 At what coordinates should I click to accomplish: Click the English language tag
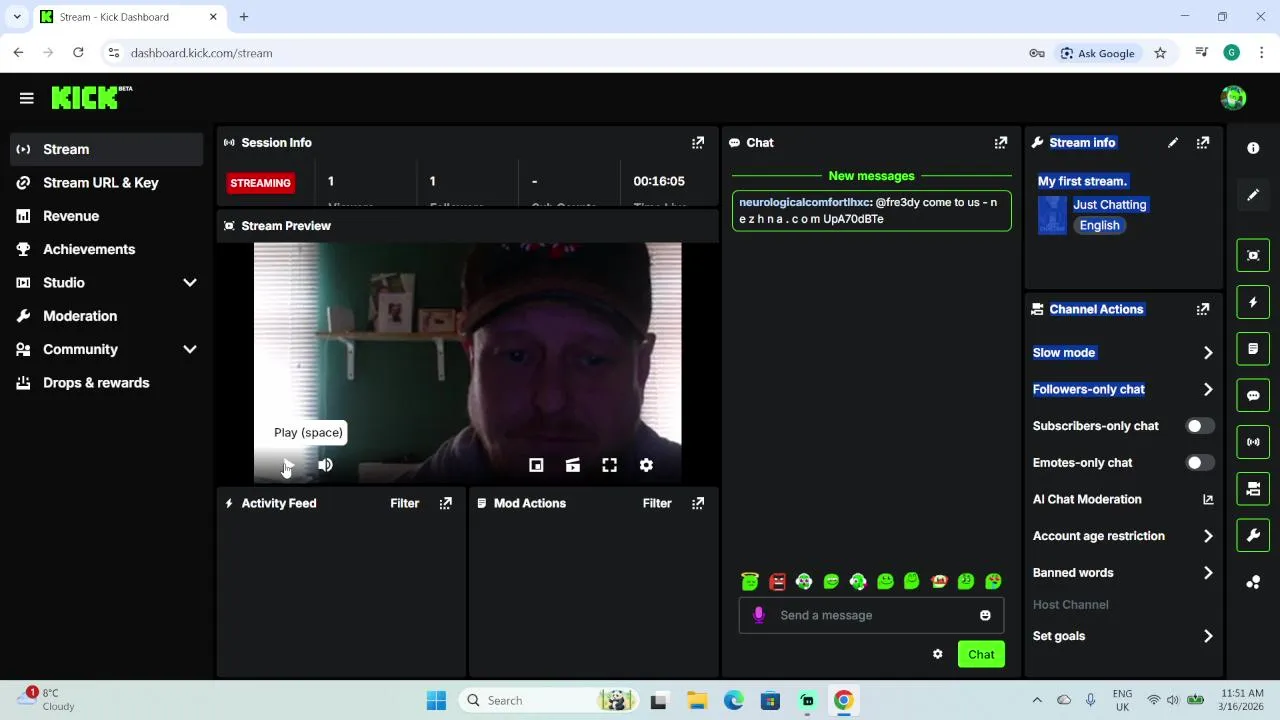1099,226
